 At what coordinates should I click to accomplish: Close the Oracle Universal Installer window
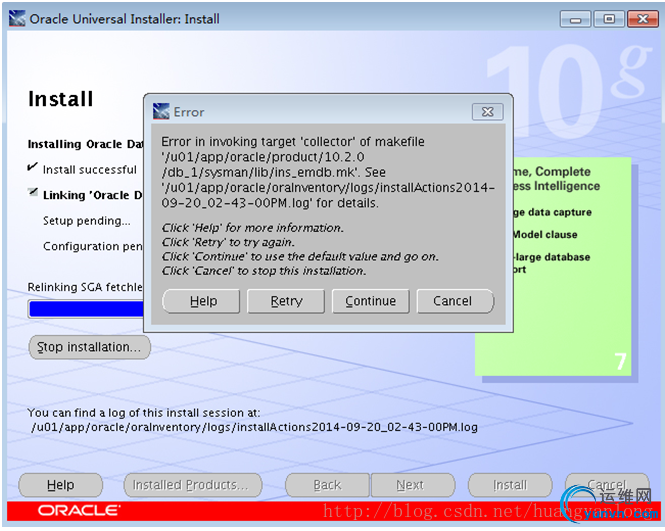click(x=643, y=19)
